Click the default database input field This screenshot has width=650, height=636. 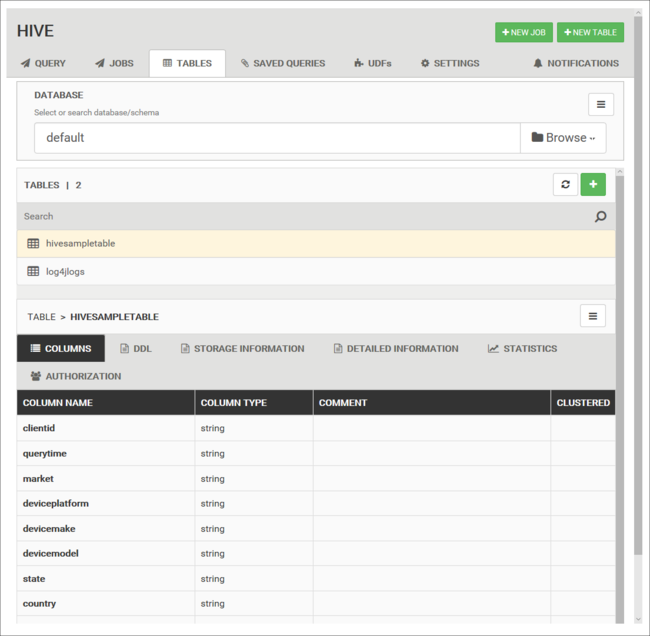(277, 138)
